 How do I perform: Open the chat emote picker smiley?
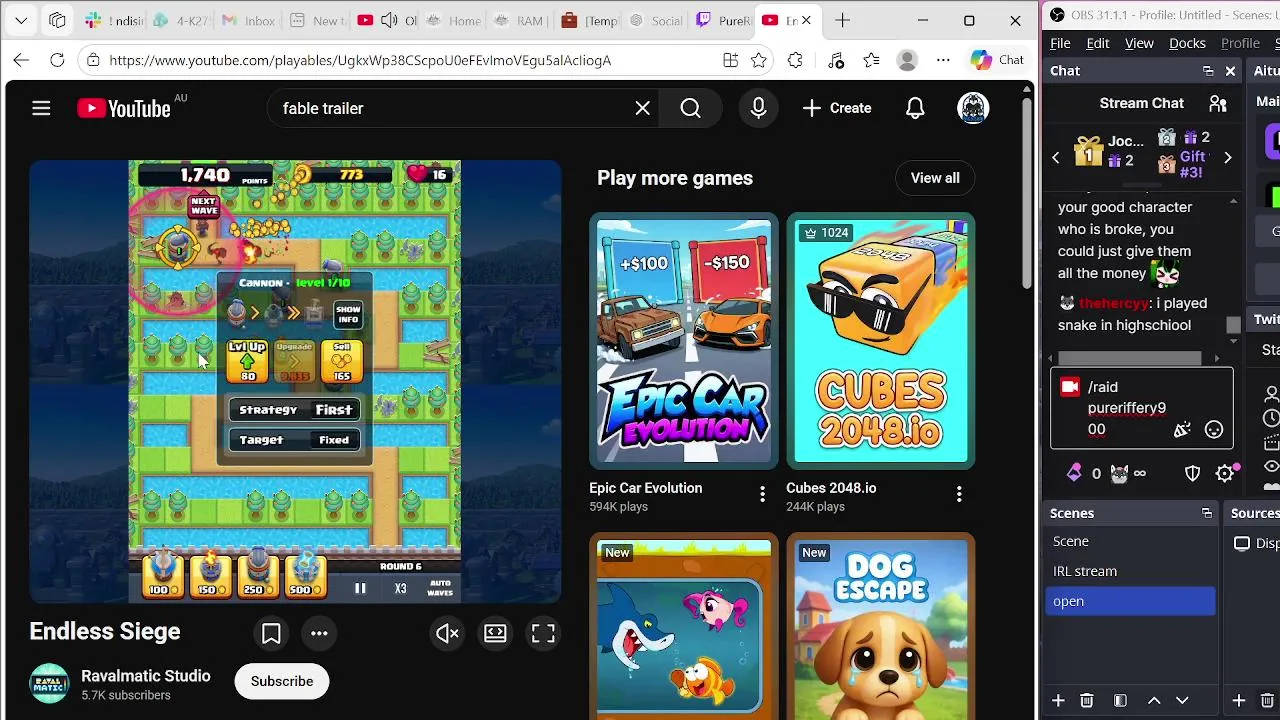(1214, 429)
